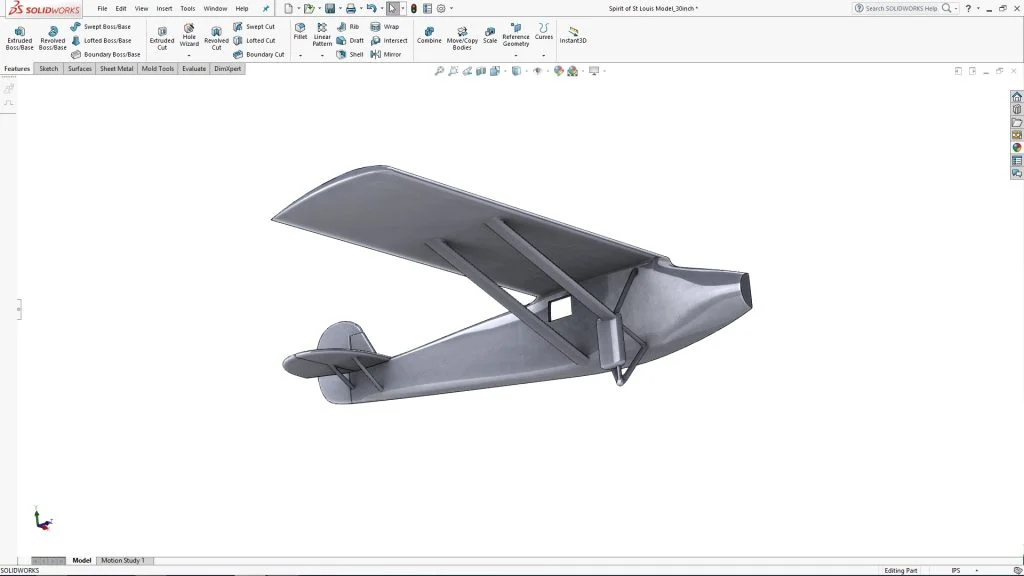Choose the Extruded Cut tool

tap(162, 37)
